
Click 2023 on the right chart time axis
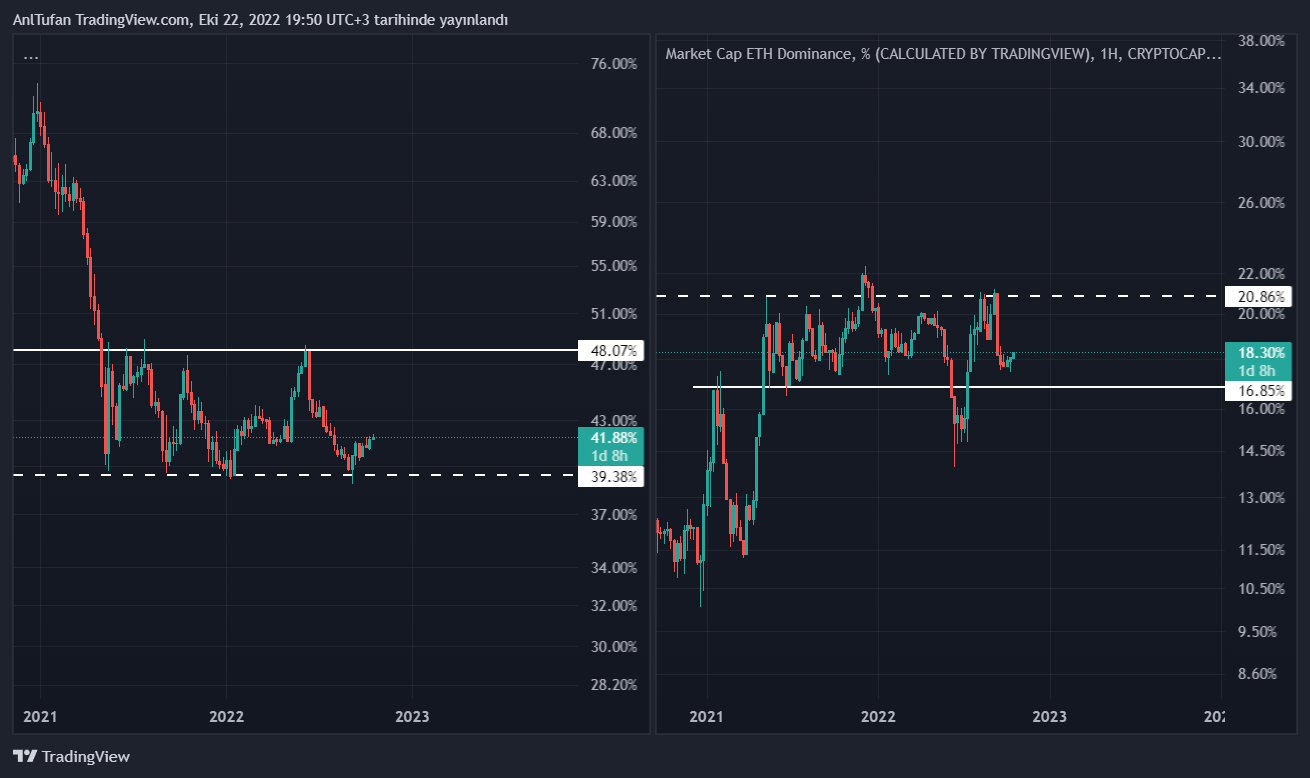coord(1049,717)
